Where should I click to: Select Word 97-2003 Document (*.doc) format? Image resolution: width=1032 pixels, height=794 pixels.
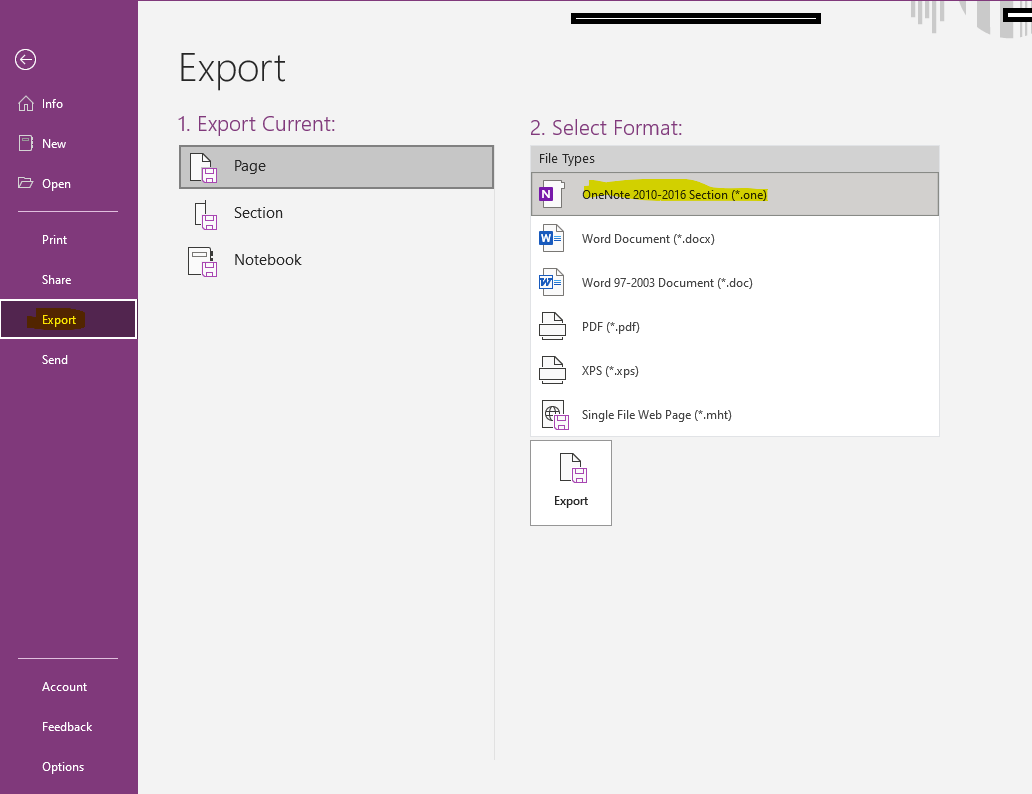pyautogui.click(x=735, y=282)
